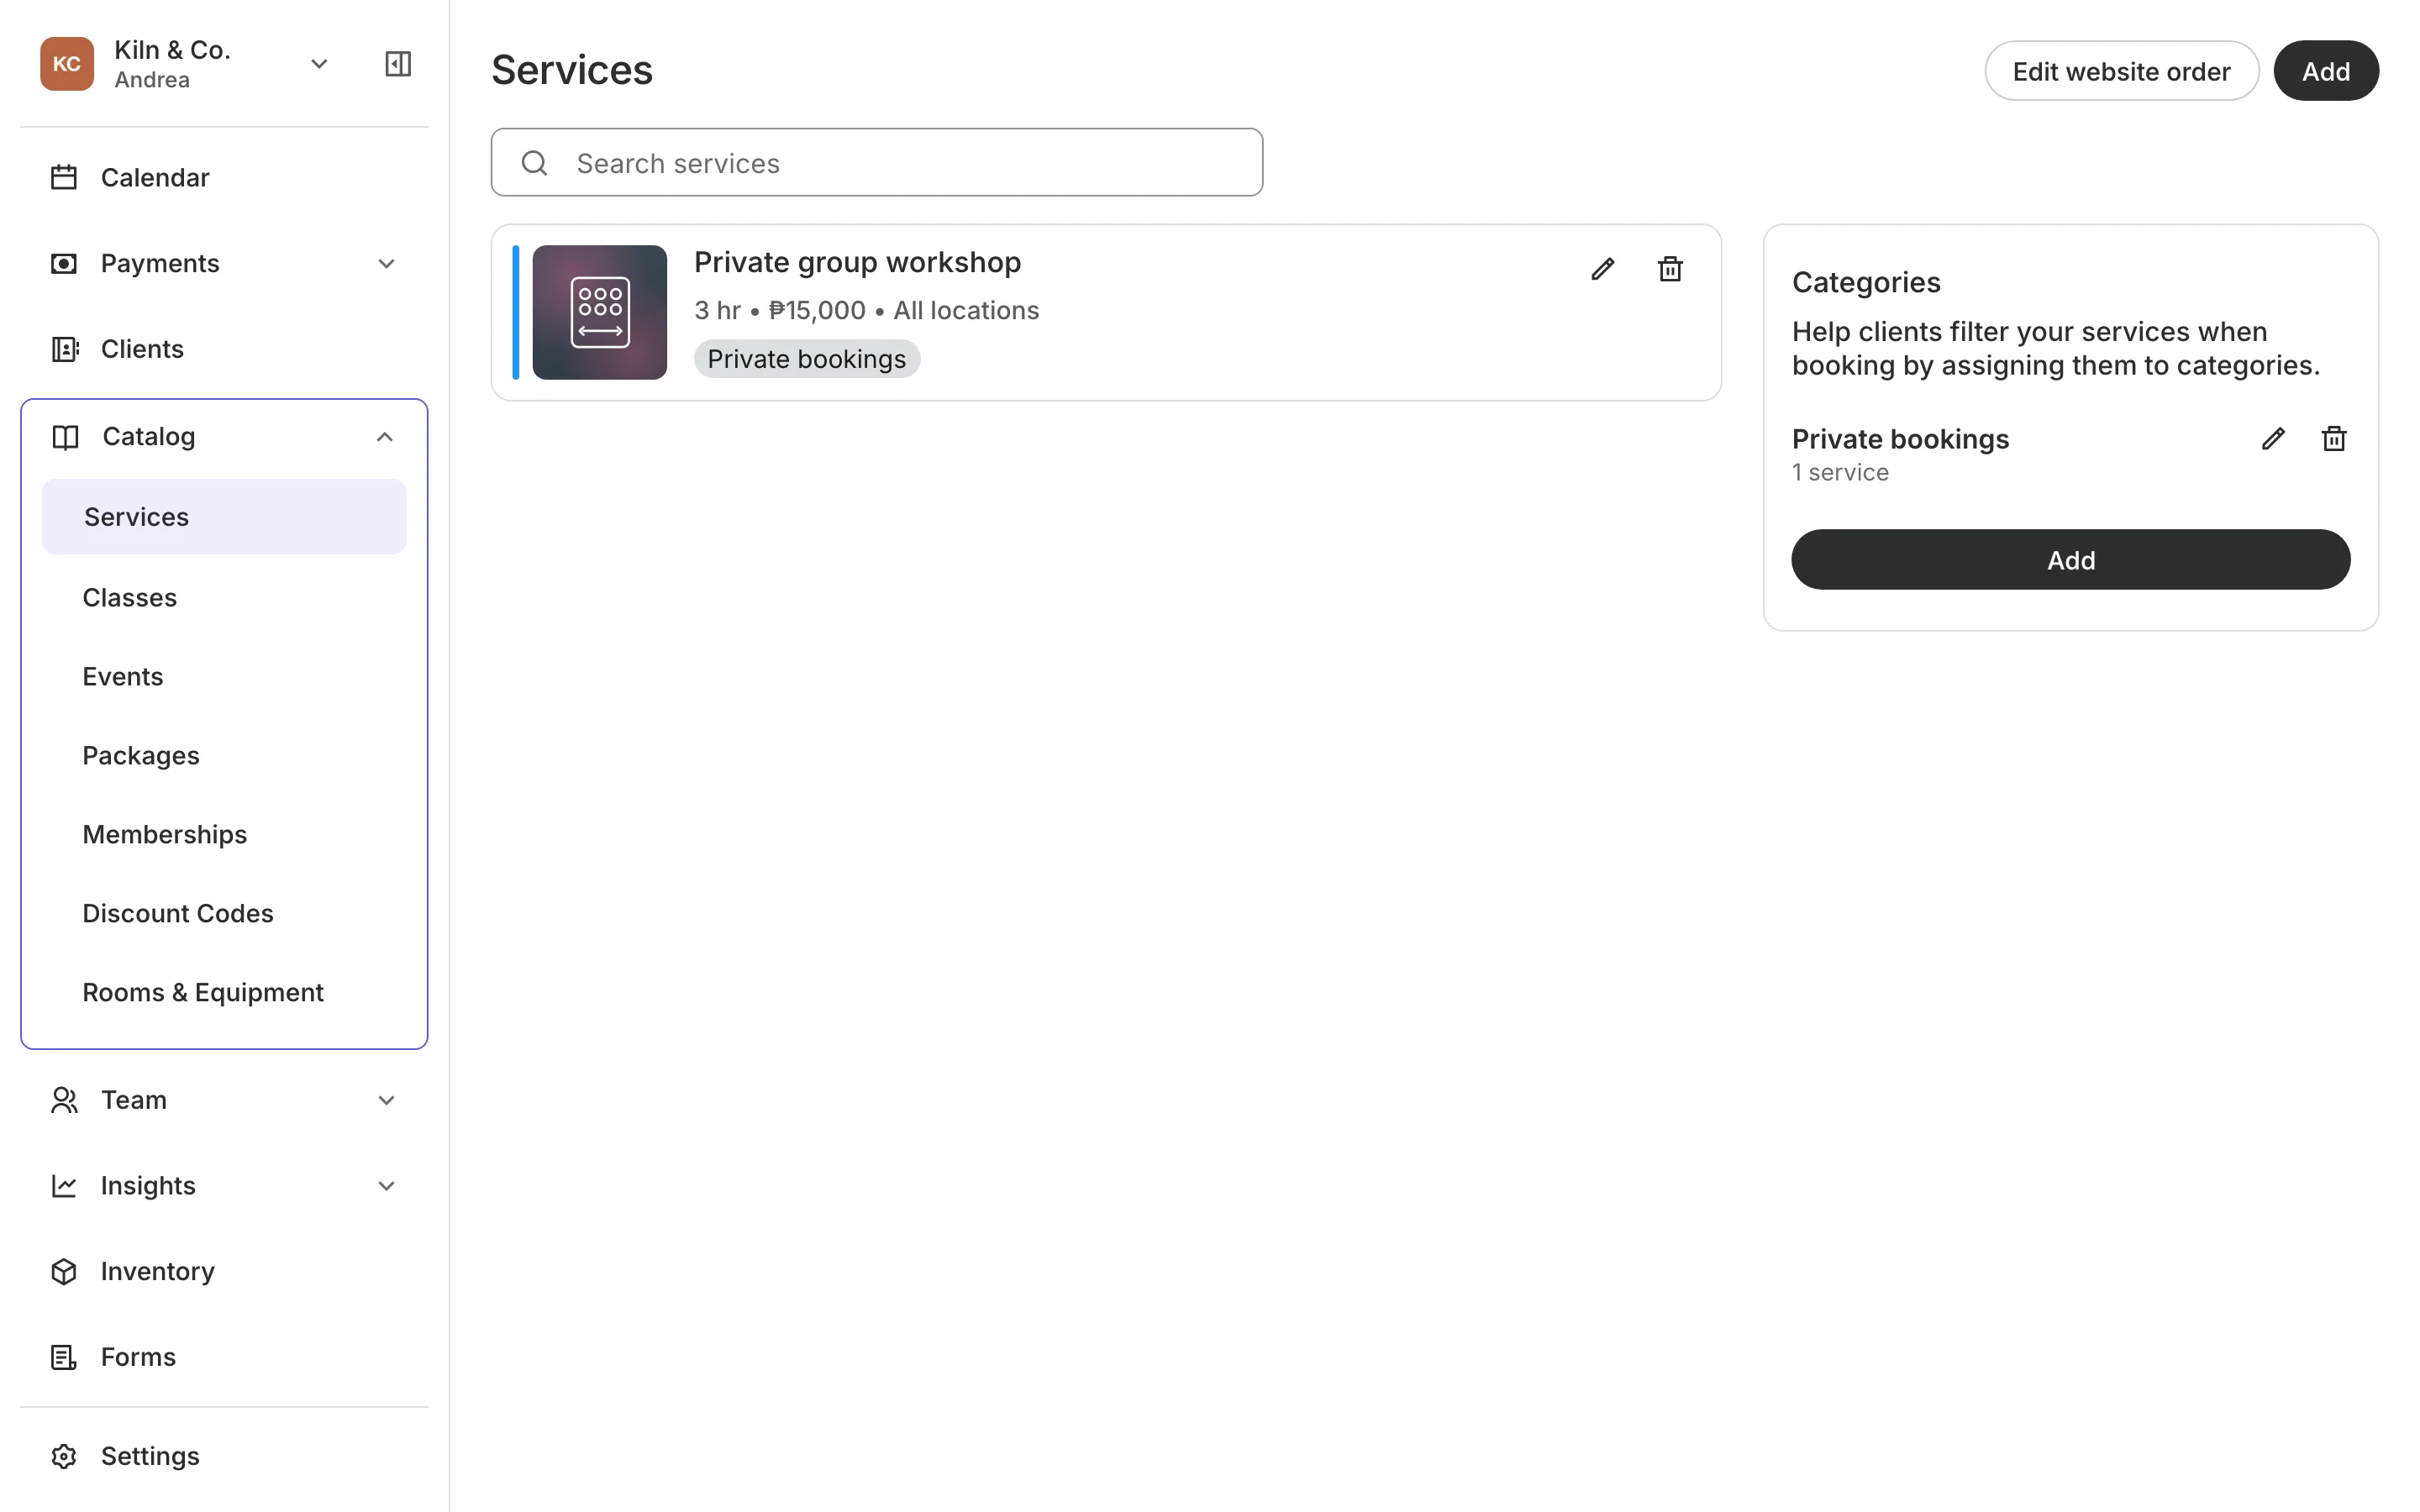Click the Add button beside Edit website order
This screenshot has width=2420, height=1512.
[2325, 71]
